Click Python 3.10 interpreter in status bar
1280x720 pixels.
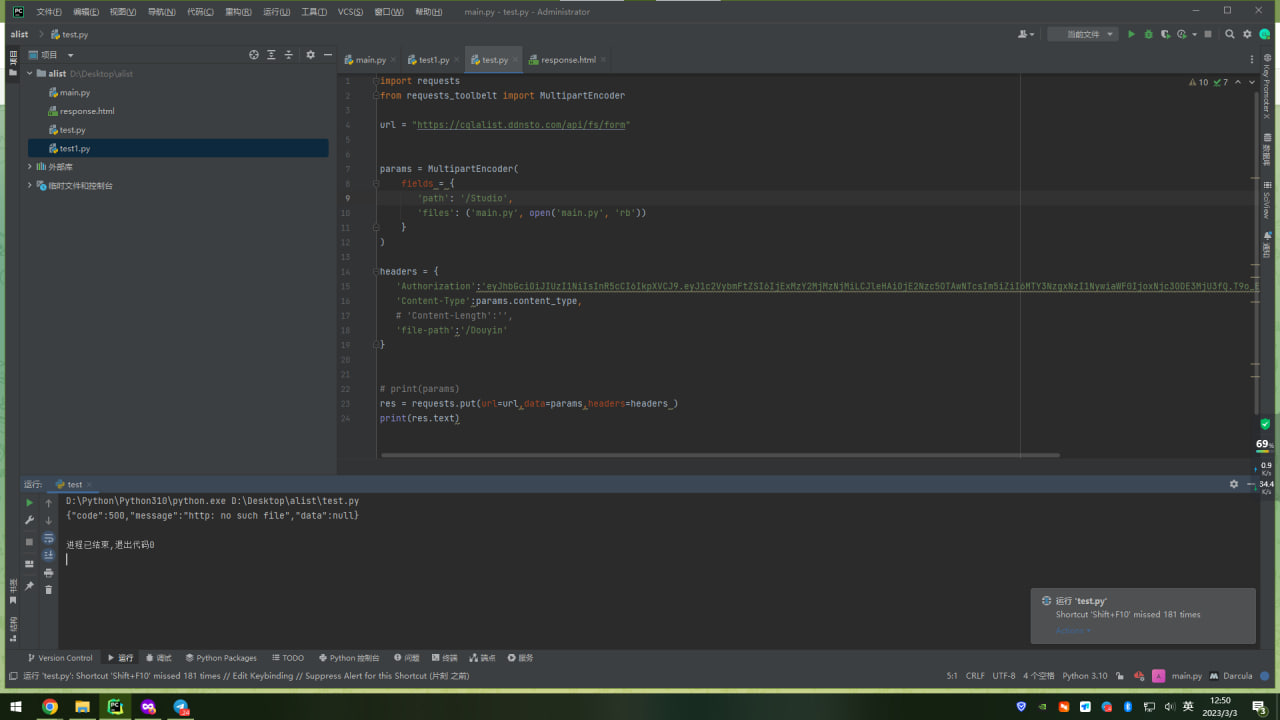(1084, 676)
